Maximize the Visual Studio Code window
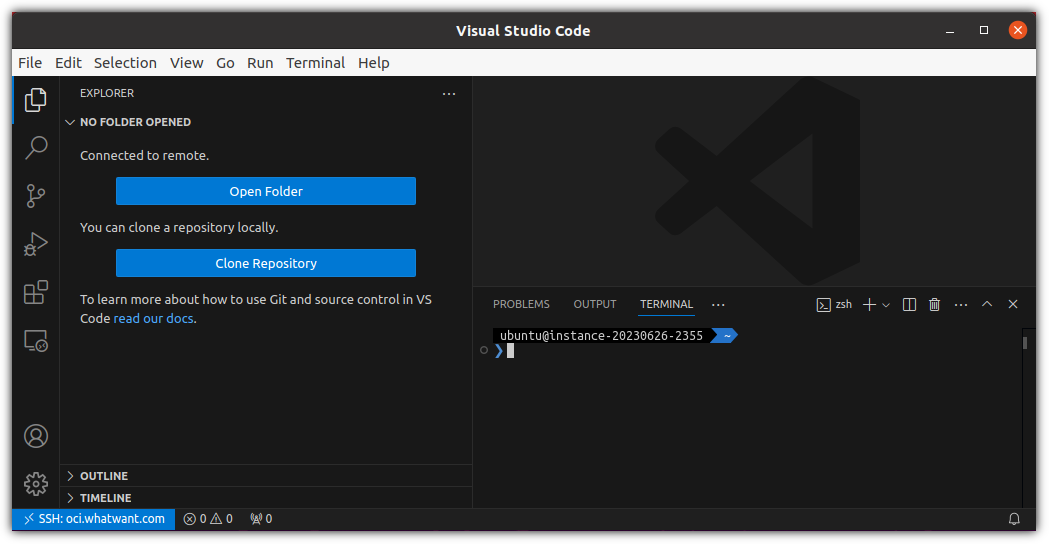This screenshot has height=544, width=1049. [x=983, y=30]
